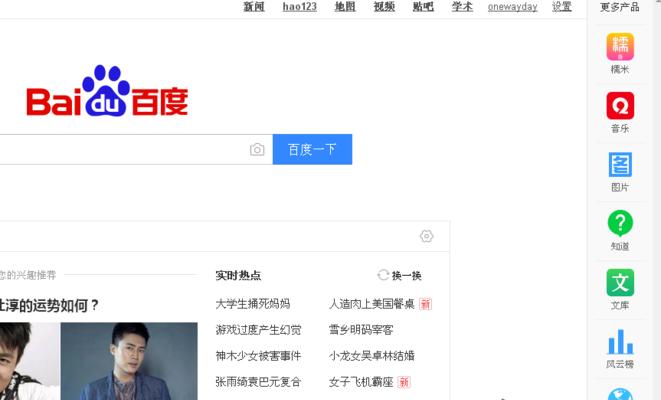
Task: Open the cropped face photo thumbnail
Action: [30, 361]
